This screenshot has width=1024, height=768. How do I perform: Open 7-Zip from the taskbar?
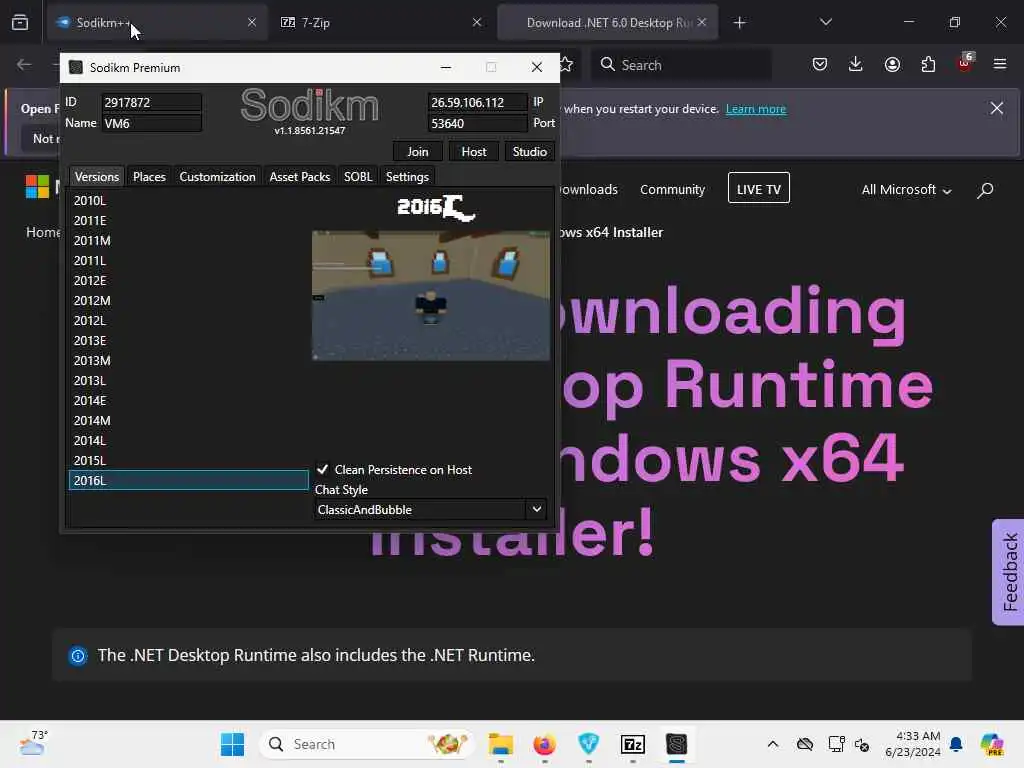pos(633,744)
